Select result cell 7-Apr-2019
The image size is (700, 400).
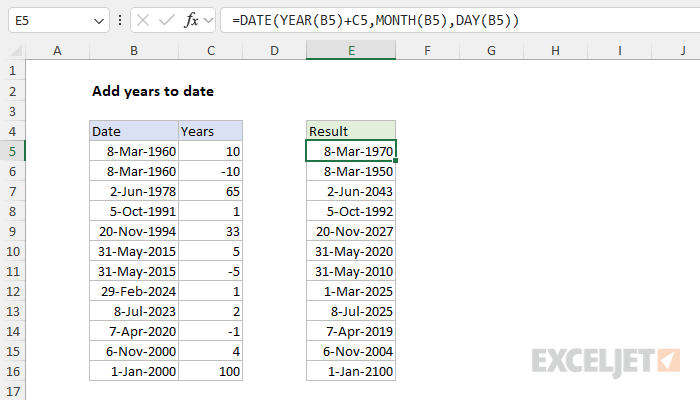(351, 331)
